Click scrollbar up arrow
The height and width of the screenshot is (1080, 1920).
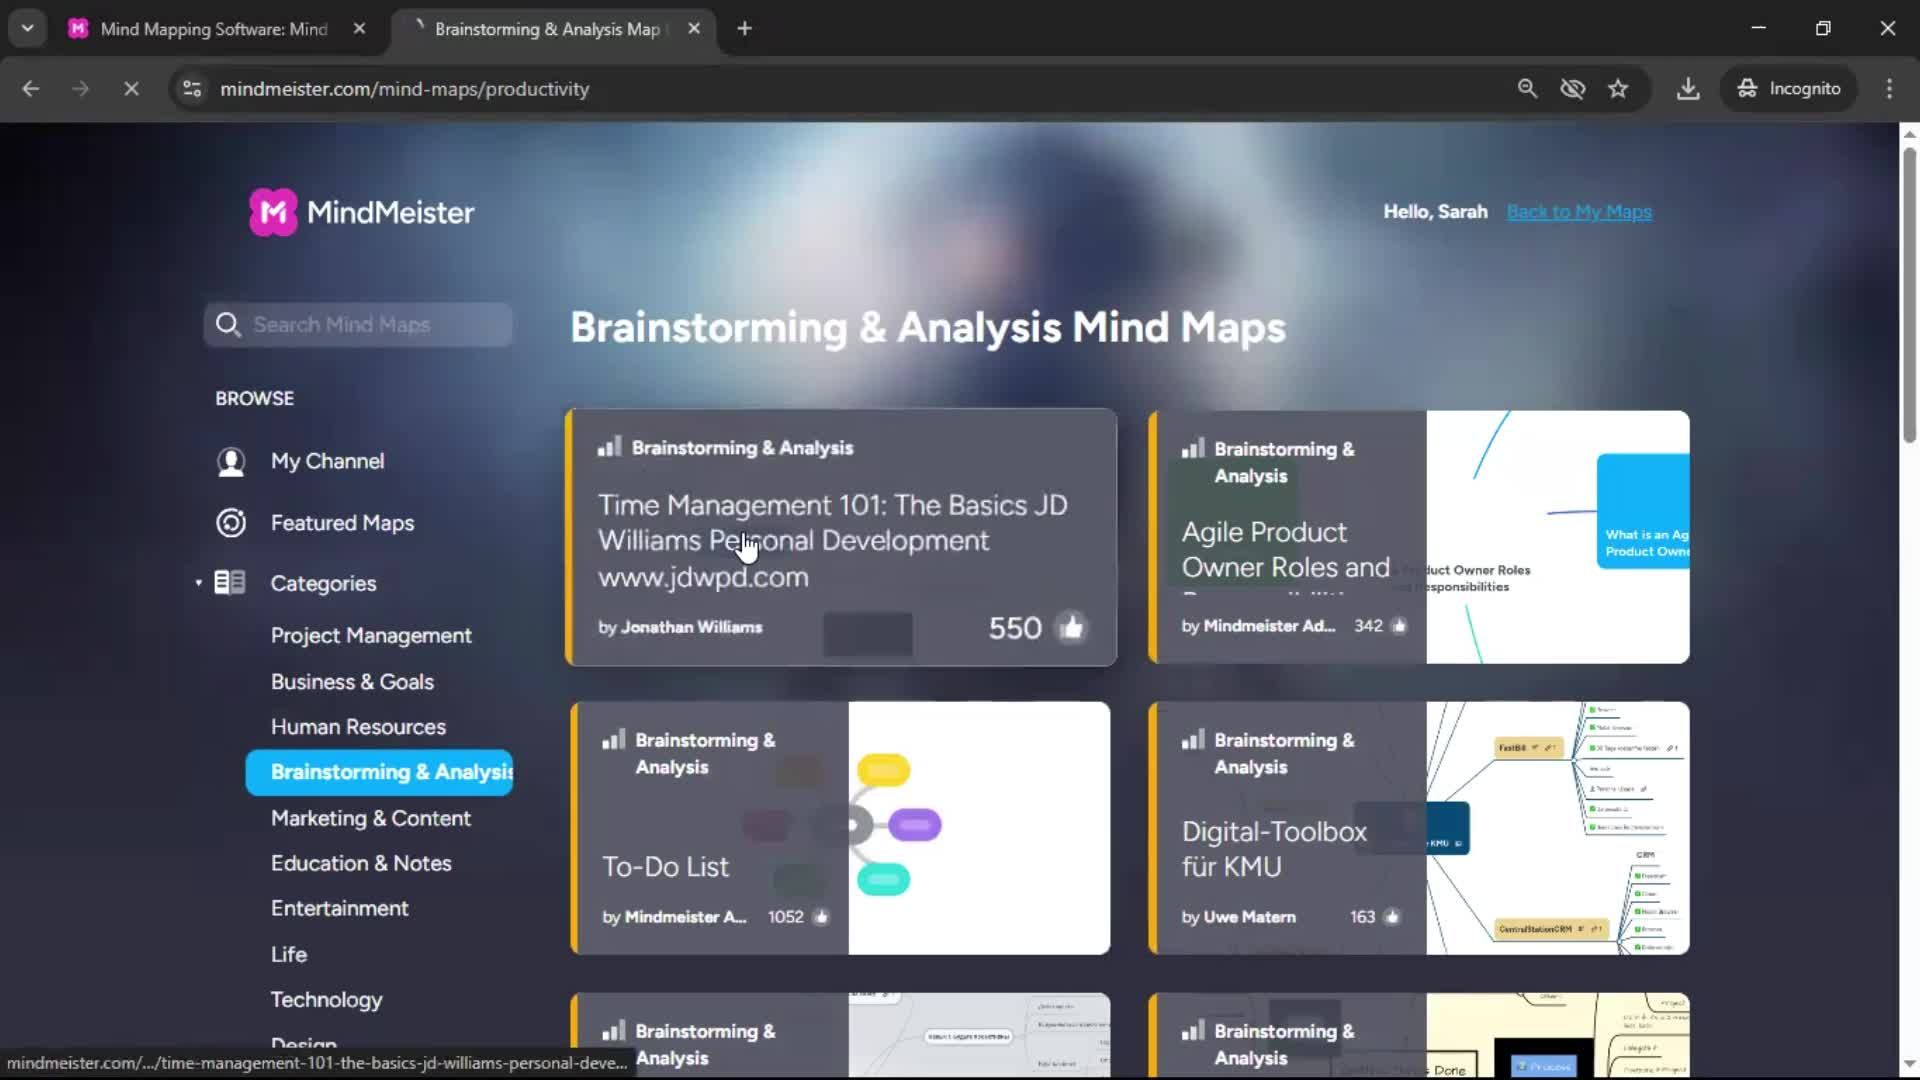pos(1909,133)
